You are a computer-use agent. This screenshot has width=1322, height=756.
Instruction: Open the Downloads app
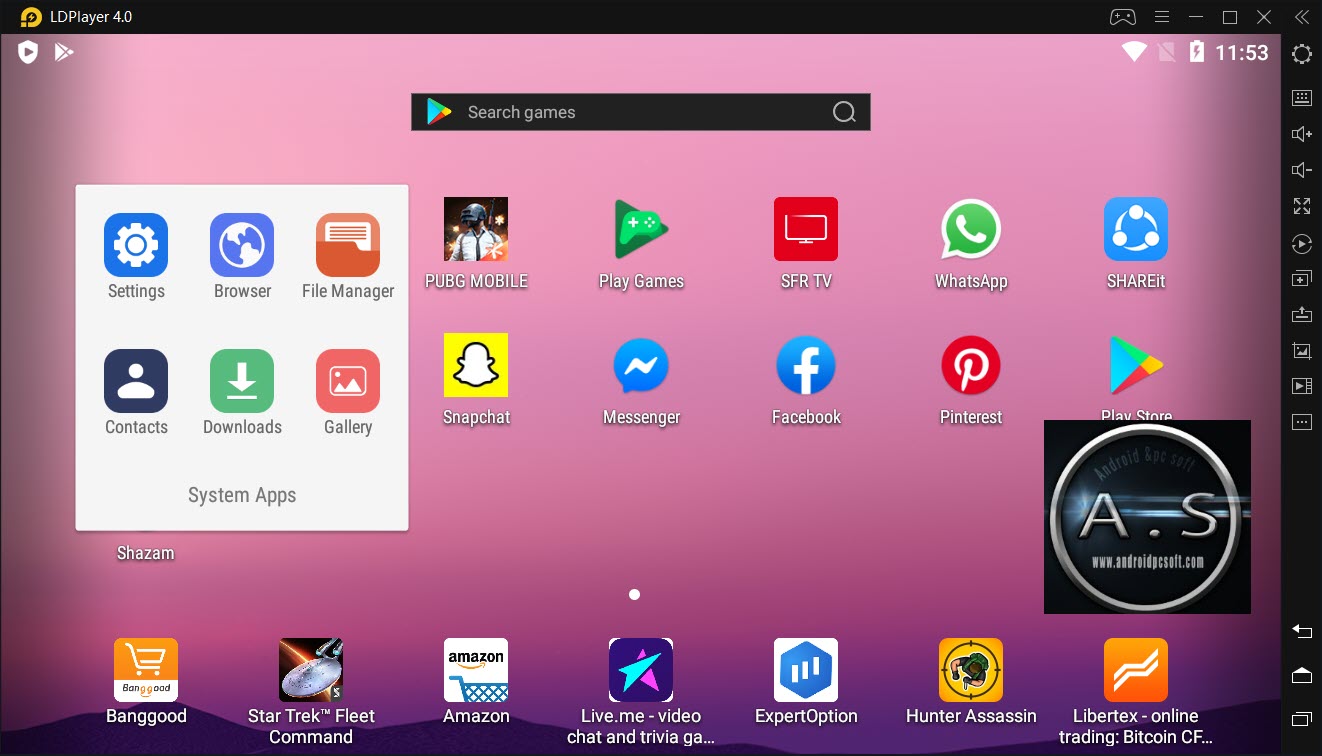242,381
